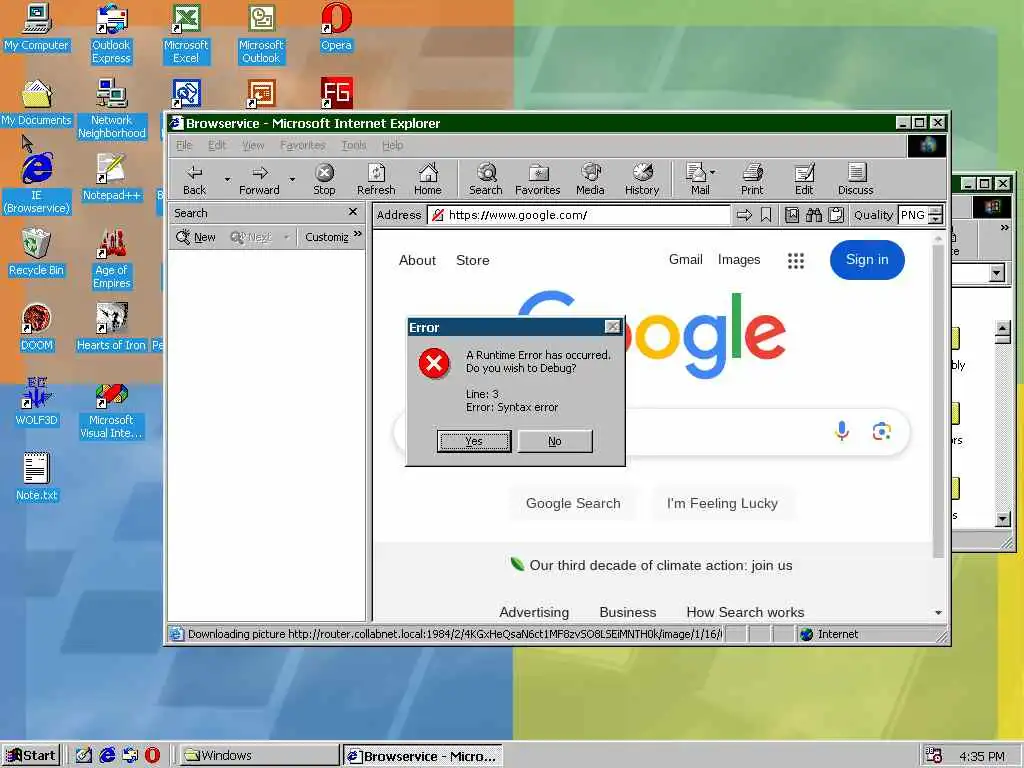This screenshot has width=1024, height=768.
Task: Select the Recycle Bin desktop icon
Action: click(x=37, y=252)
